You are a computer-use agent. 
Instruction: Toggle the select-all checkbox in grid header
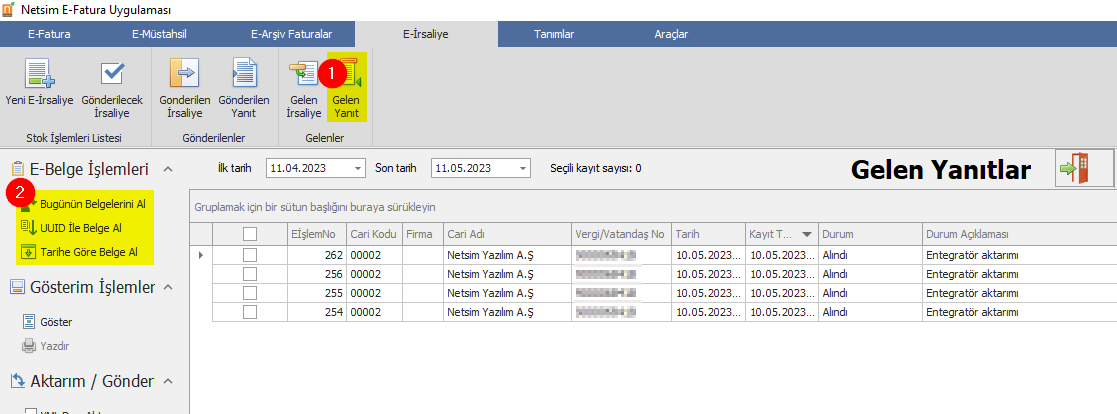coord(250,234)
